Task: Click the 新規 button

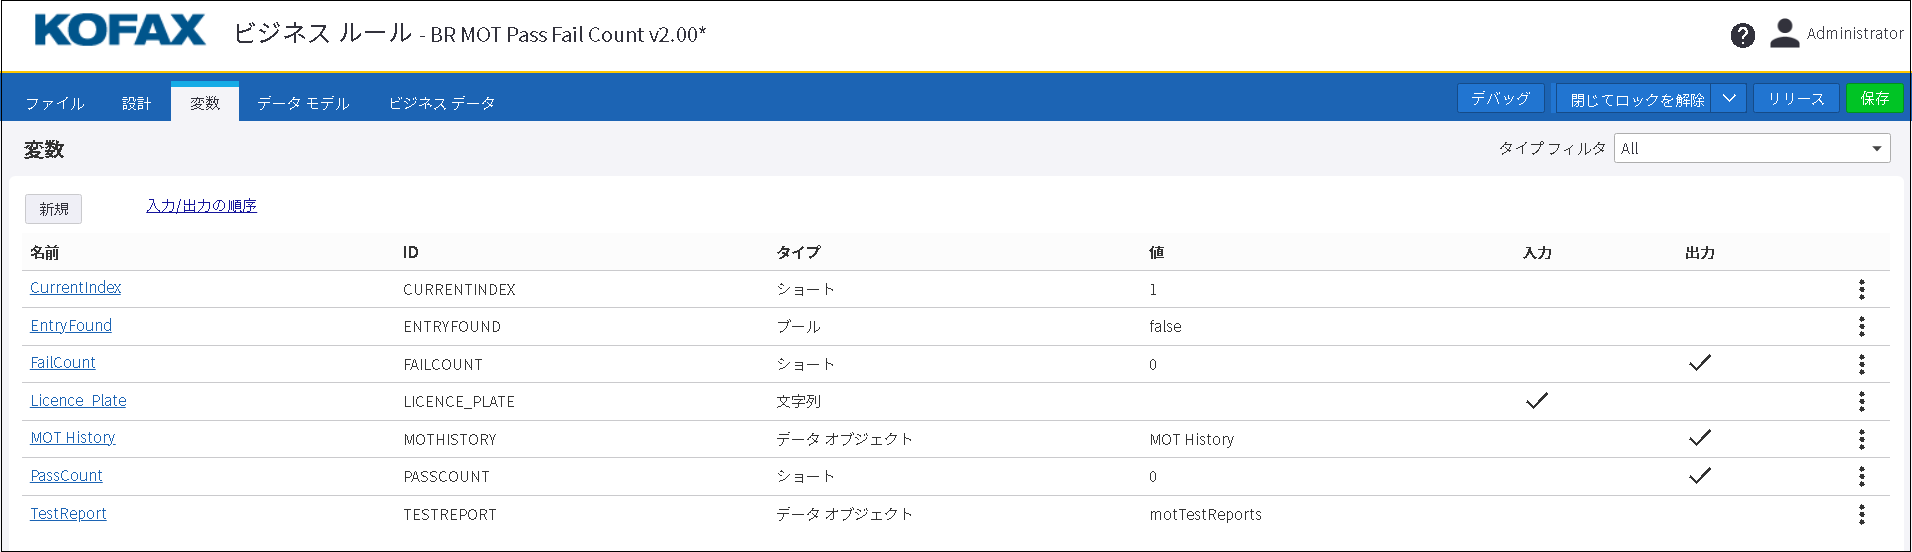Action: (54, 209)
